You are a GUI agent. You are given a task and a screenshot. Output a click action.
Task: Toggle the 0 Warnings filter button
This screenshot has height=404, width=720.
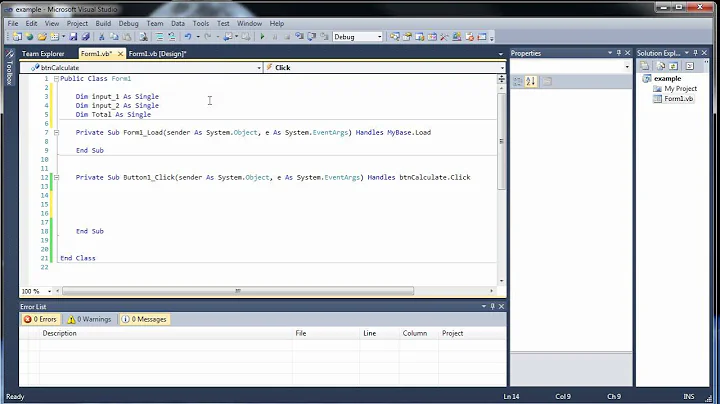tap(90, 319)
